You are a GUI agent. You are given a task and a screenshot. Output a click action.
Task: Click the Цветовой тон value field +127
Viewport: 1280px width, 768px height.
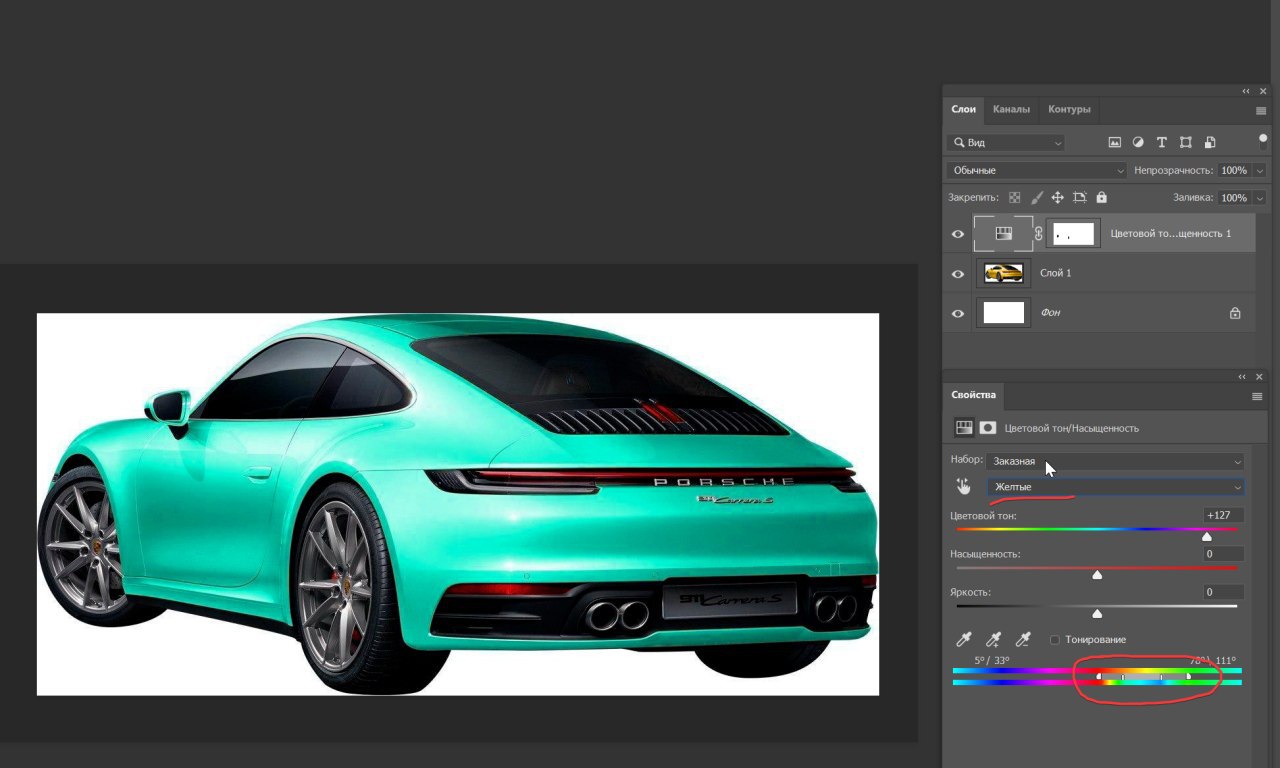(x=1224, y=515)
